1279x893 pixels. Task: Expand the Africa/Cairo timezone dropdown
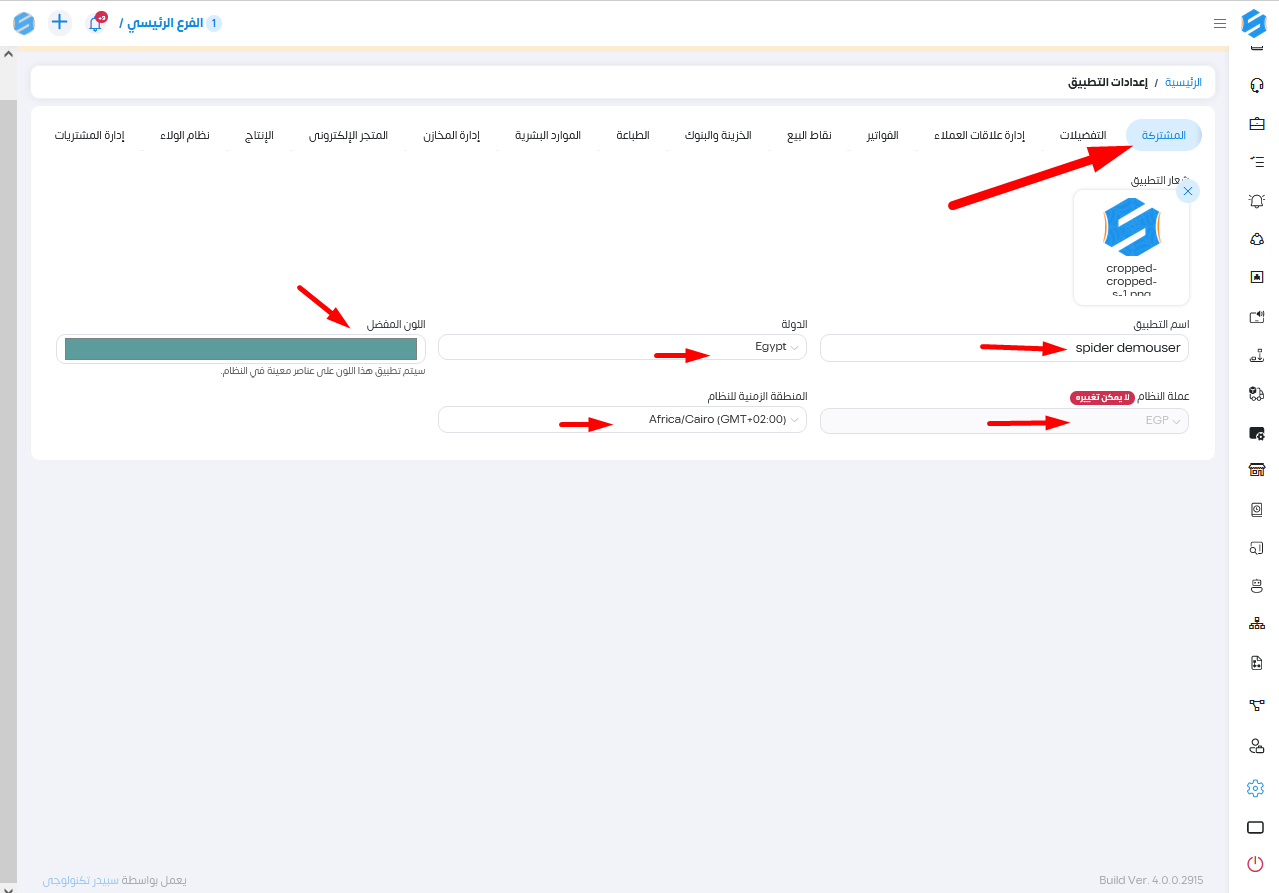click(622, 420)
